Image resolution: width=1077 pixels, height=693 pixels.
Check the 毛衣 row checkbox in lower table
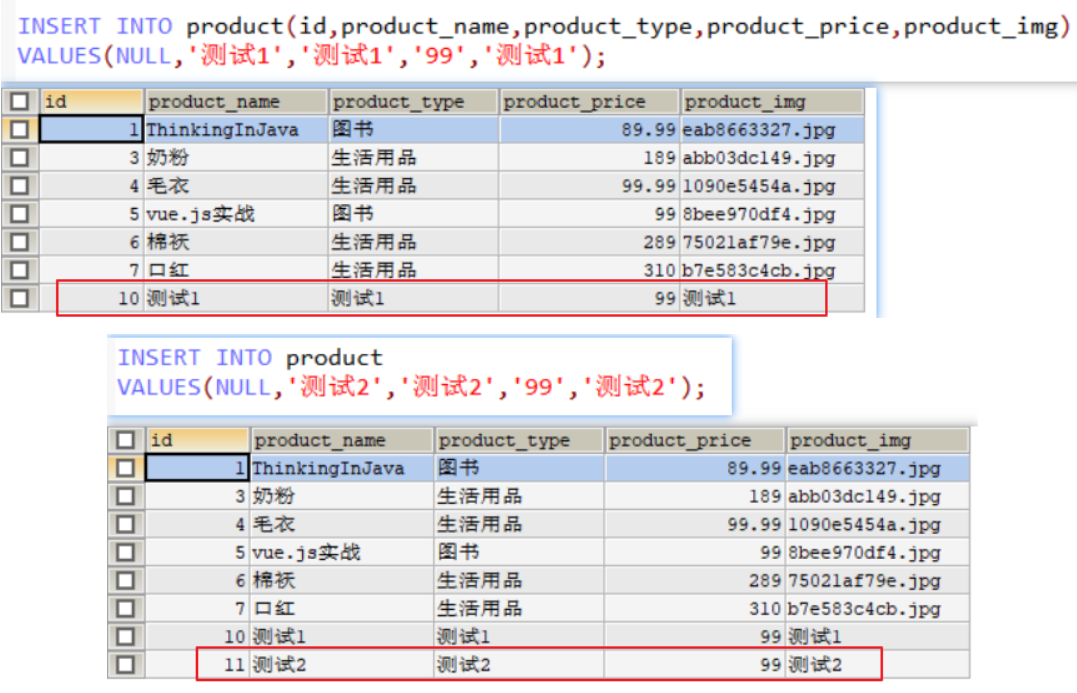125,525
